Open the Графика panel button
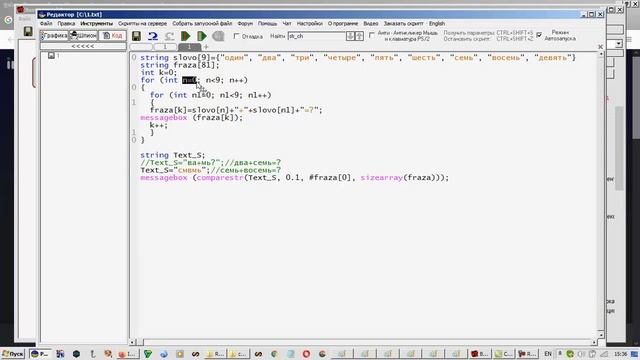The width and height of the screenshot is (640, 360). tap(54, 36)
